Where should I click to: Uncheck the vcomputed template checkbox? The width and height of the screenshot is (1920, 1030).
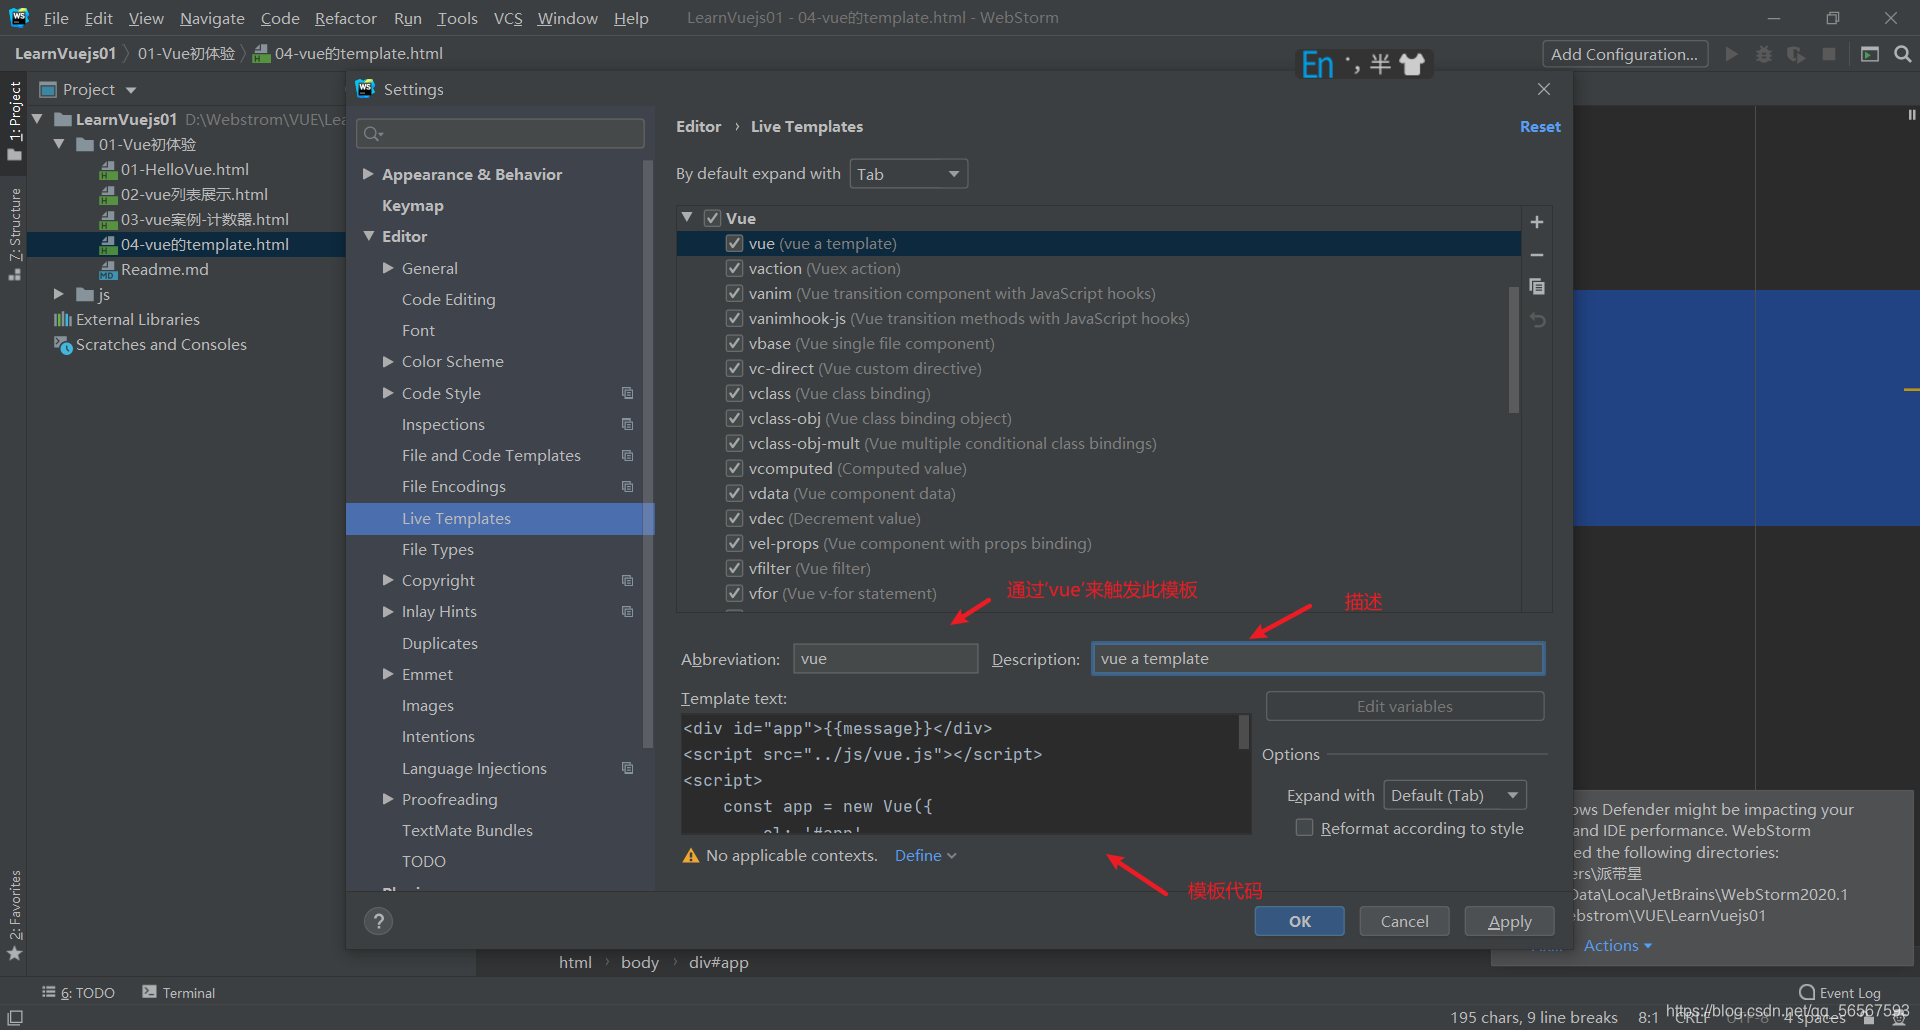click(734, 468)
